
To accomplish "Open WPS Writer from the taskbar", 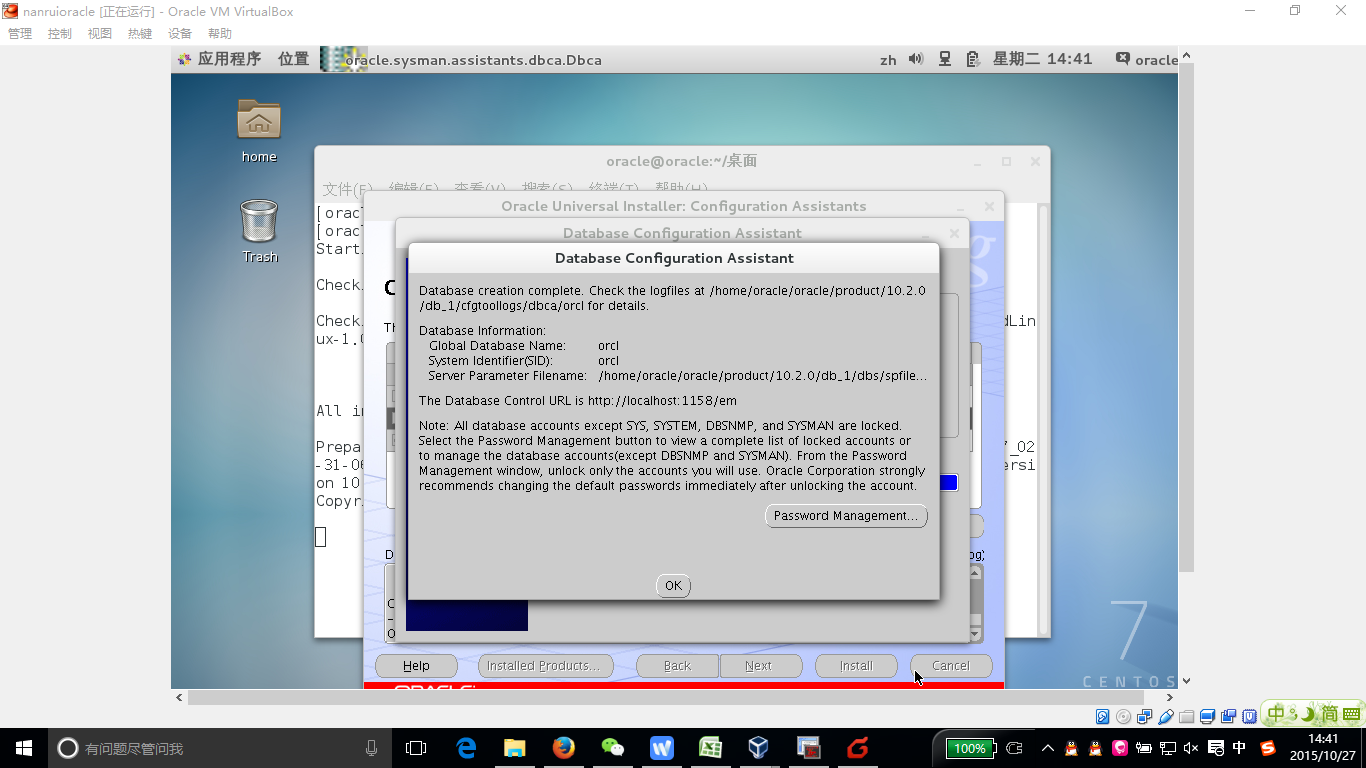I will tap(662, 748).
